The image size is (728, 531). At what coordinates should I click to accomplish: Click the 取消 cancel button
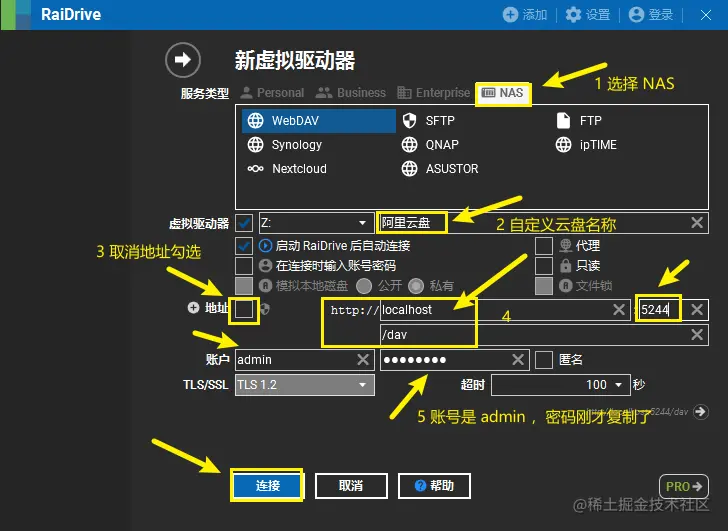click(x=351, y=486)
